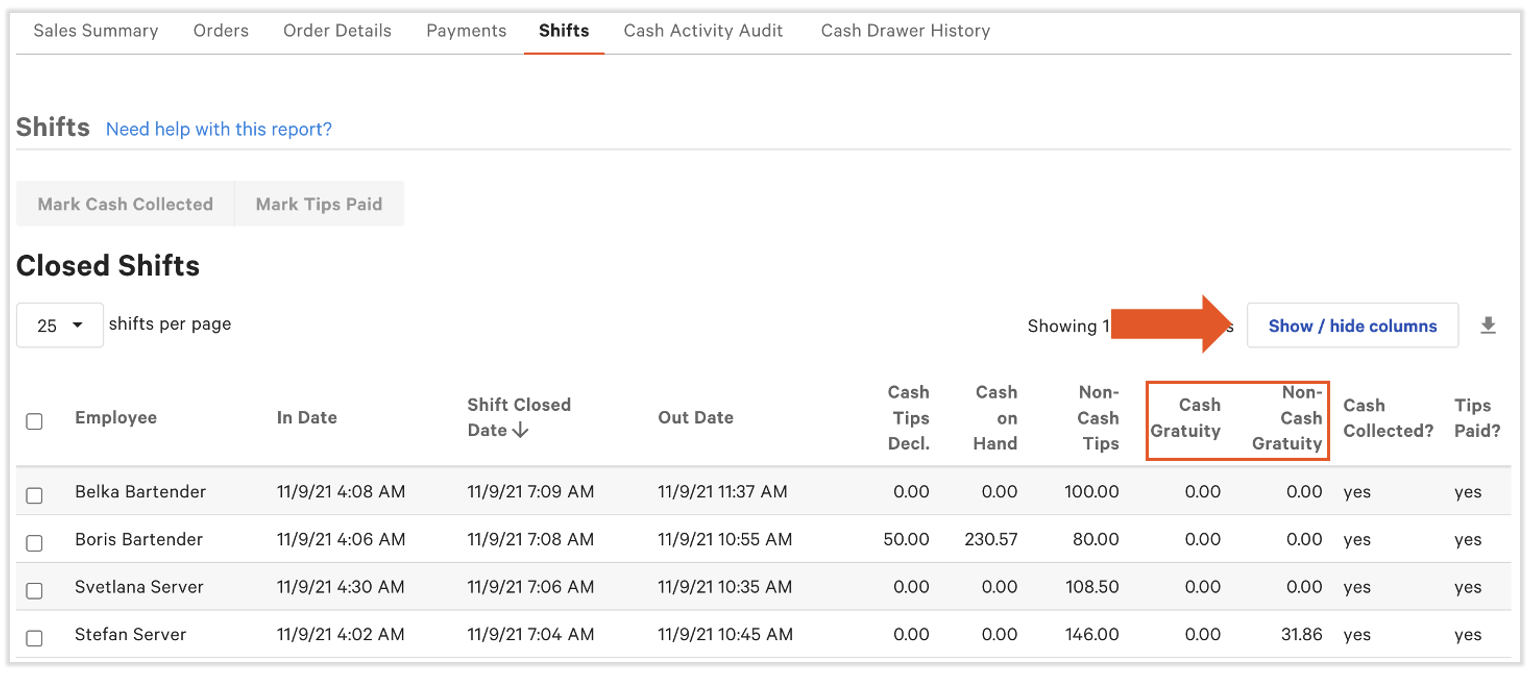Check the Belka Bartender row checkbox
The height and width of the screenshot is (676, 1534).
(x=34, y=495)
